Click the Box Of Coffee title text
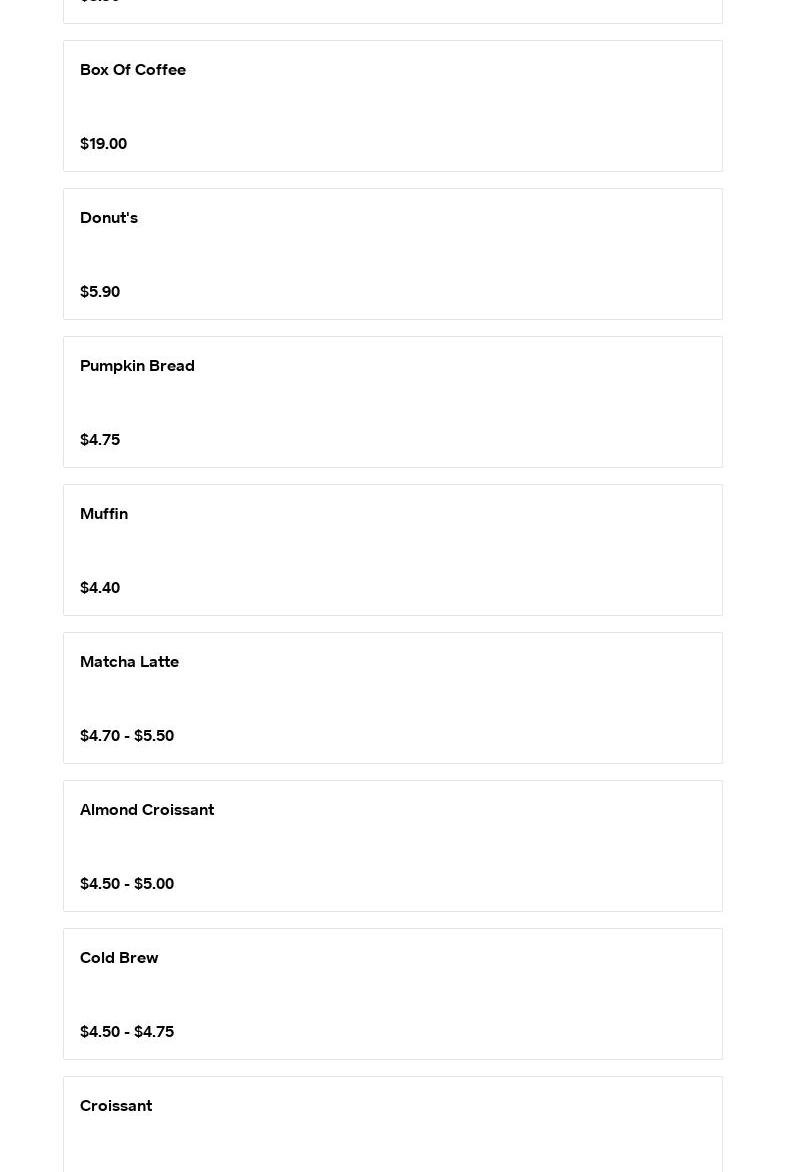The height and width of the screenshot is (1172, 785). pyautogui.click(x=133, y=70)
